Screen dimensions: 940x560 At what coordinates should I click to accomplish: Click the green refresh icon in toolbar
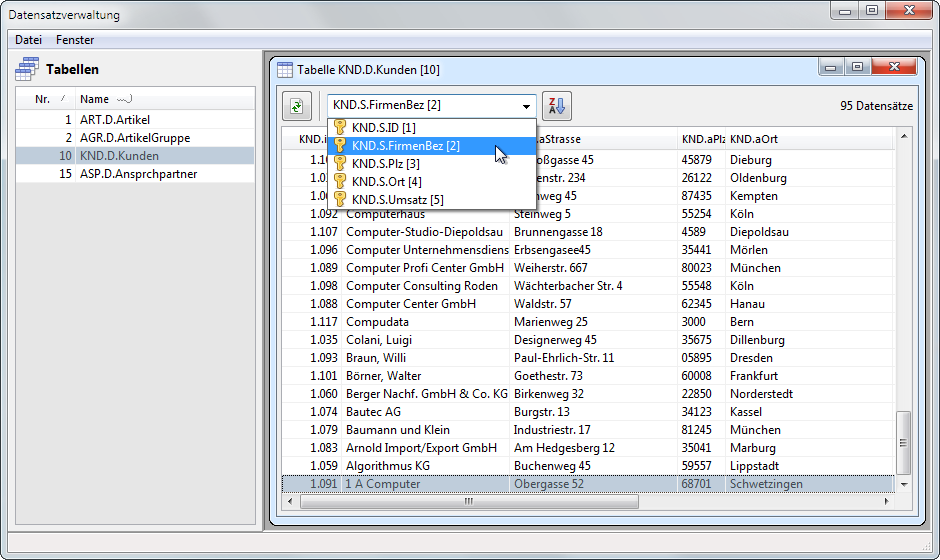pyautogui.click(x=297, y=106)
